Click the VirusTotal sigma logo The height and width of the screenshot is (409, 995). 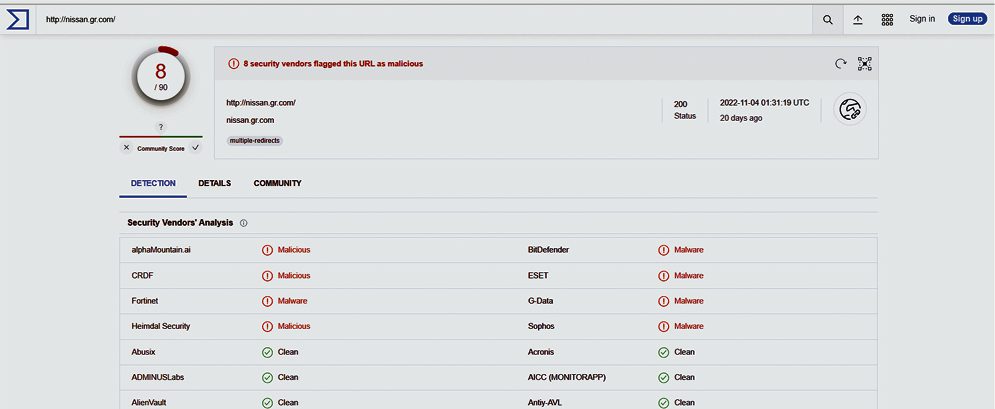pyautogui.click(x=18, y=20)
